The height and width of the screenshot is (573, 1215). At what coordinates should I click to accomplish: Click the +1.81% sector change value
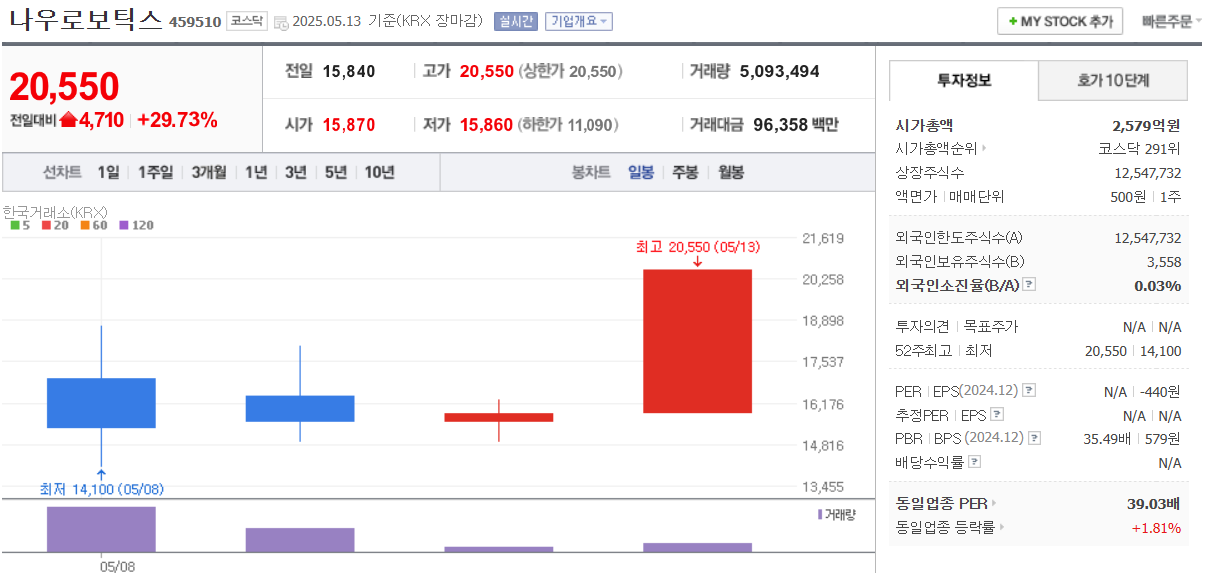click(x=1156, y=527)
